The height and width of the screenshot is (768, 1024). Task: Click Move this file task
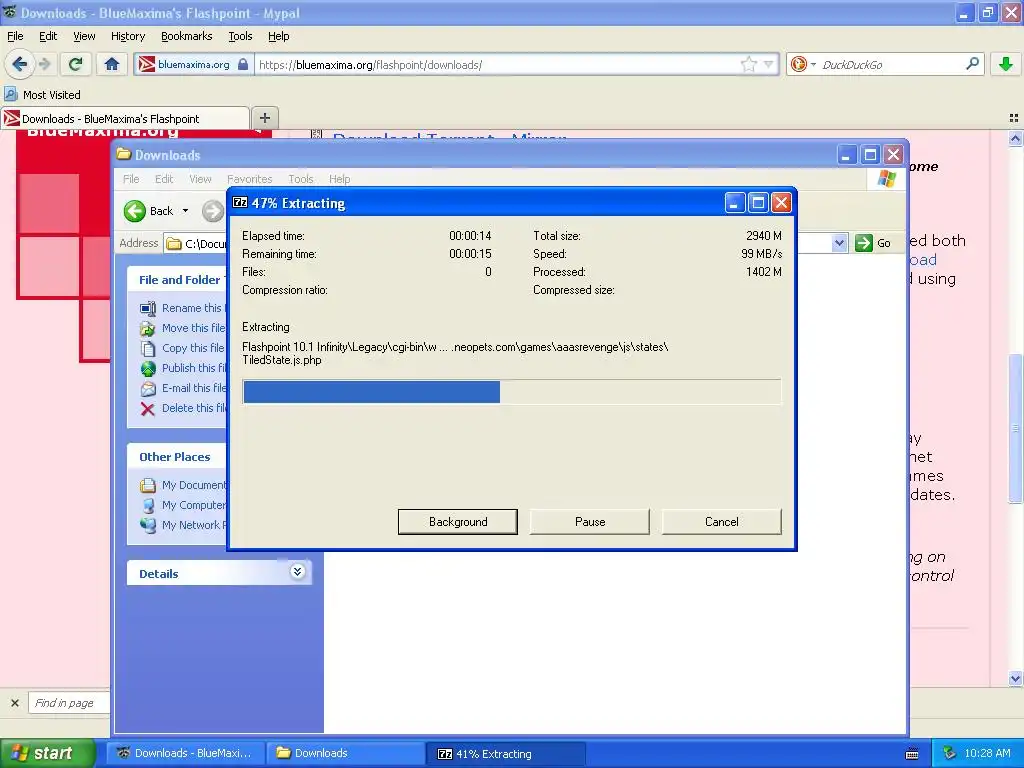(184, 328)
